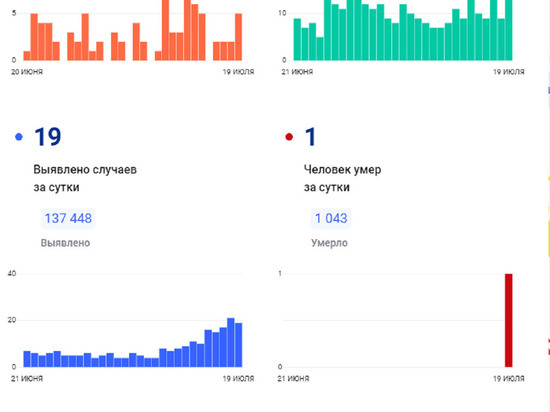
Task: Select the 137 448 total cases badge
Action: 68,218
